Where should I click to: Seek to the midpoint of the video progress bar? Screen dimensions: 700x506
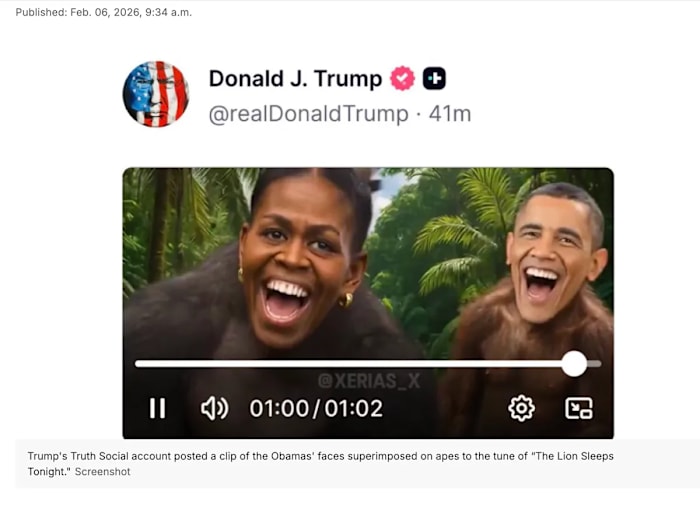(x=368, y=364)
